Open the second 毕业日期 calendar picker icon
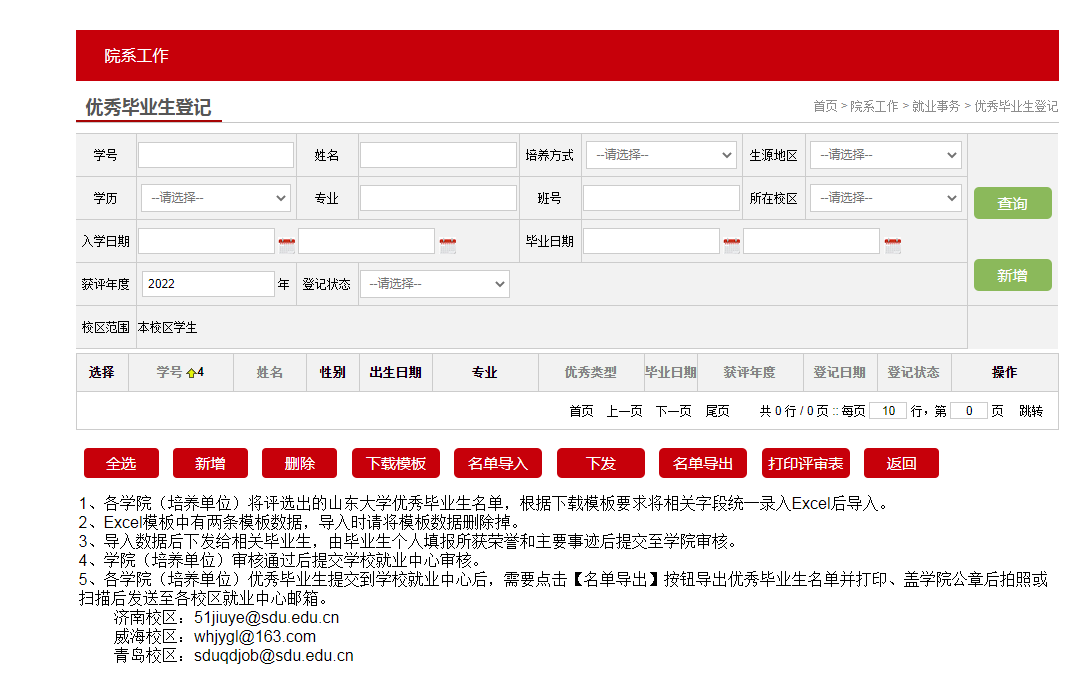 pos(893,243)
